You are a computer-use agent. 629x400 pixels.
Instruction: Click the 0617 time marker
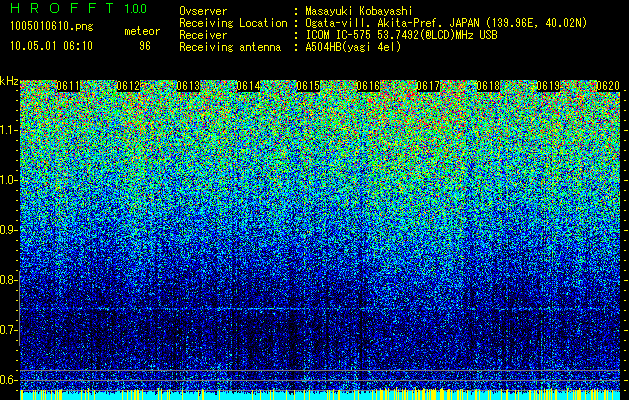428,86
